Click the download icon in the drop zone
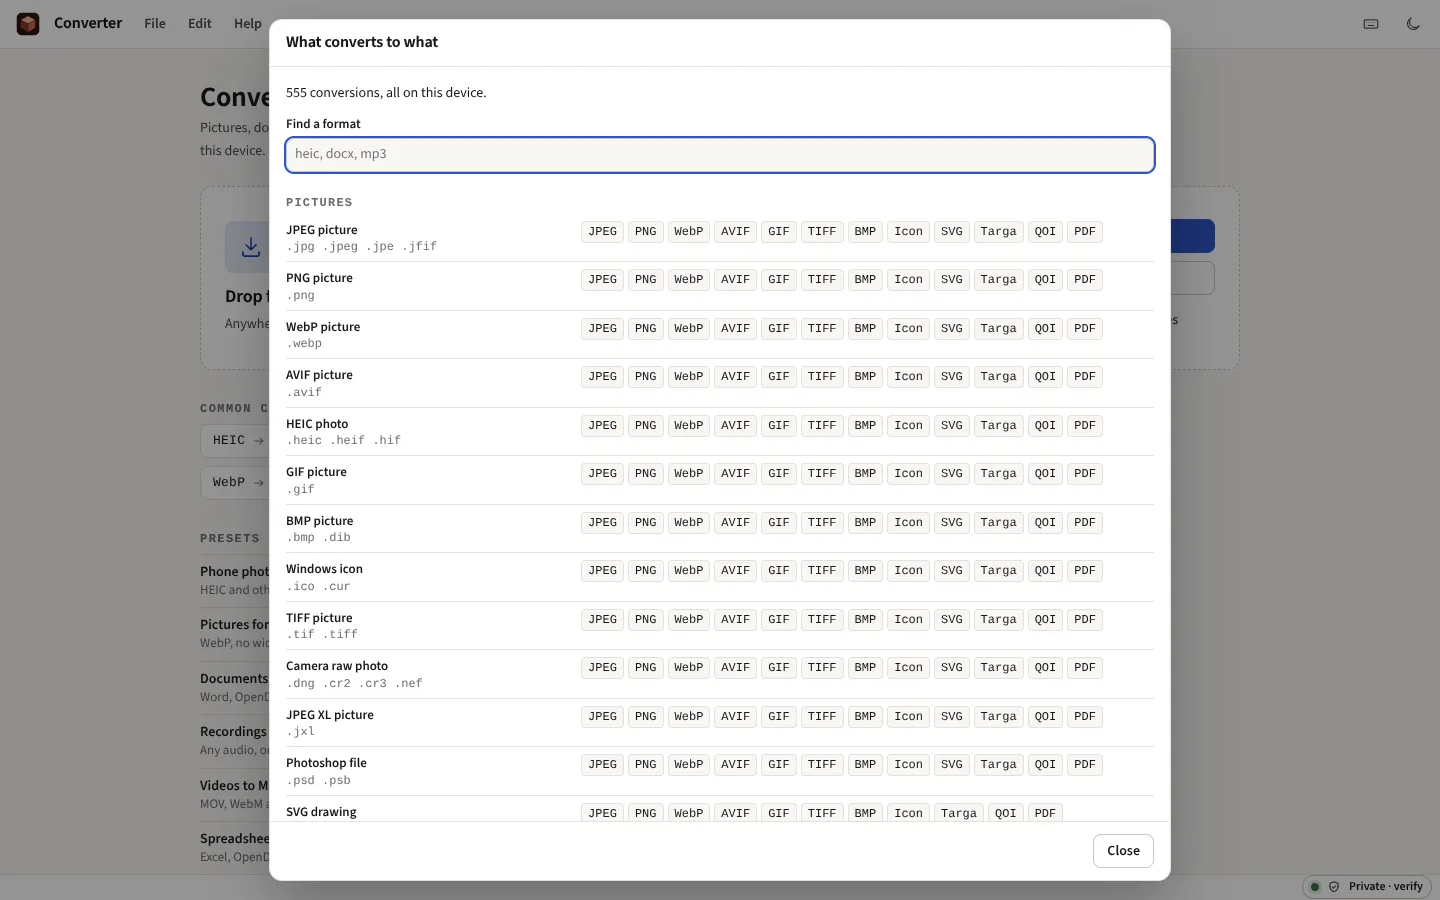 click(250, 247)
